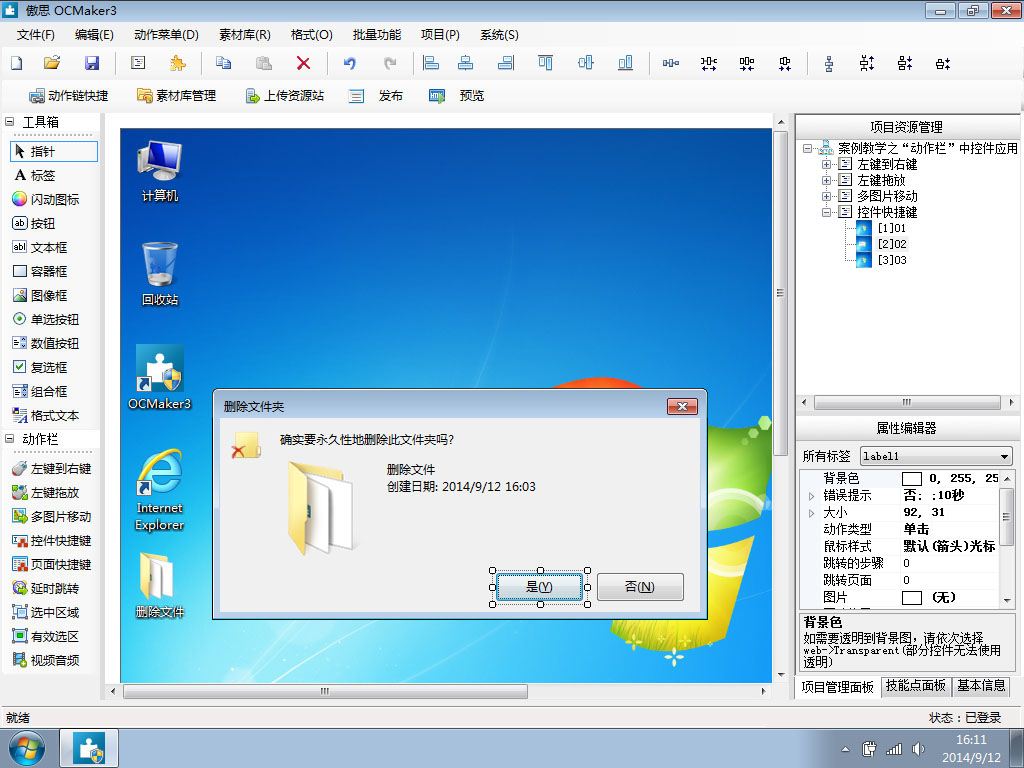Click the align bottom toolbar icon

(x=625, y=63)
